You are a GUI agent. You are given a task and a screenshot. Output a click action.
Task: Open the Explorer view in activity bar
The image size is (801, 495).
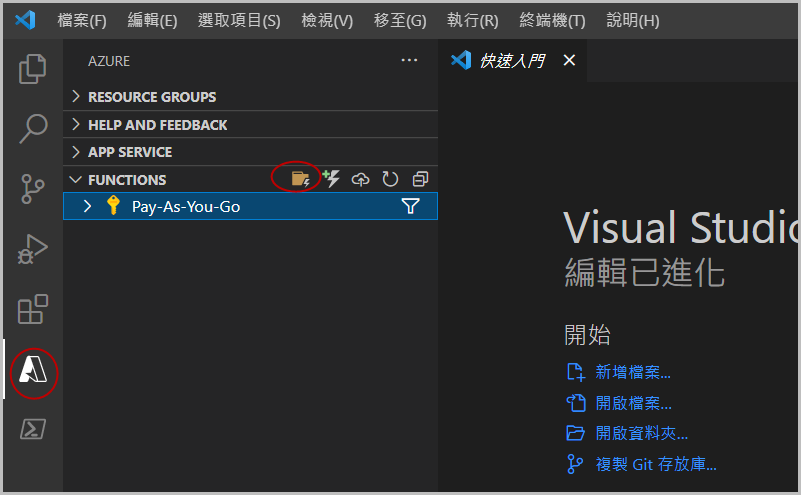pyautogui.click(x=33, y=69)
